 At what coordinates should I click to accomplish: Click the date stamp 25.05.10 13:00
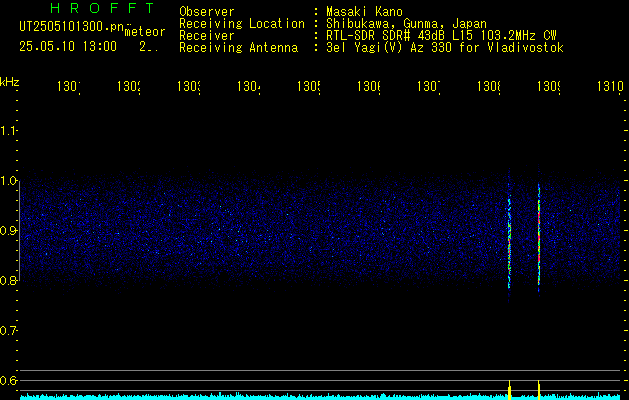click(68, 47)
